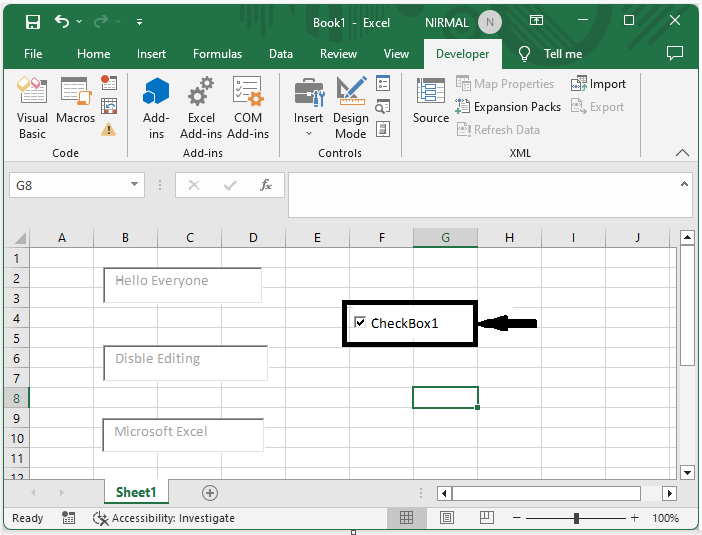This screenshot has width=702, height=535.
Task: Open the Name Box dropdown arrow
Action: coord(134,184)
